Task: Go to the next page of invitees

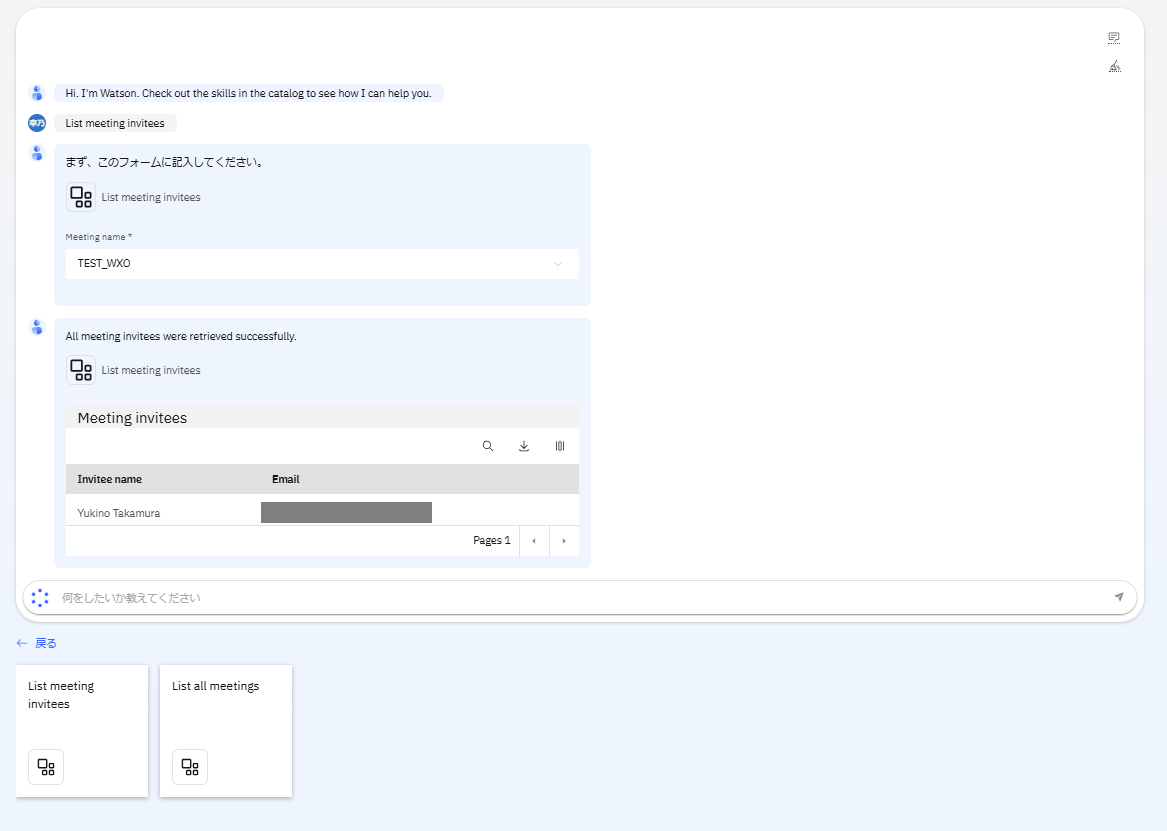Action: pyautogui.click(x=564, y=541)
